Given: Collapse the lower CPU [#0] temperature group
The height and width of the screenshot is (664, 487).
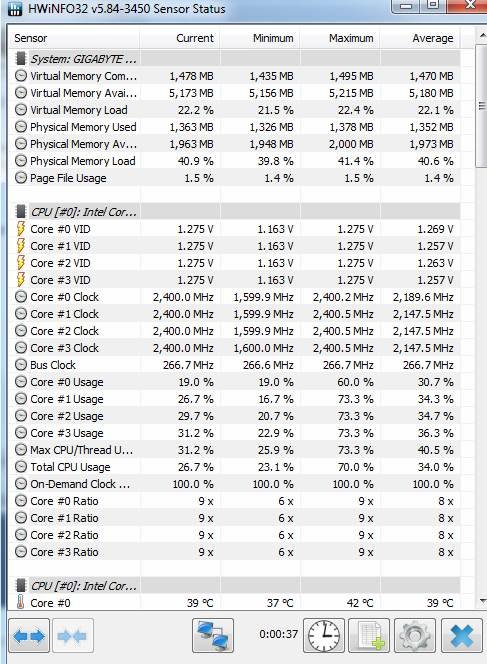Looking at the screenshot, I should point(20,585).
